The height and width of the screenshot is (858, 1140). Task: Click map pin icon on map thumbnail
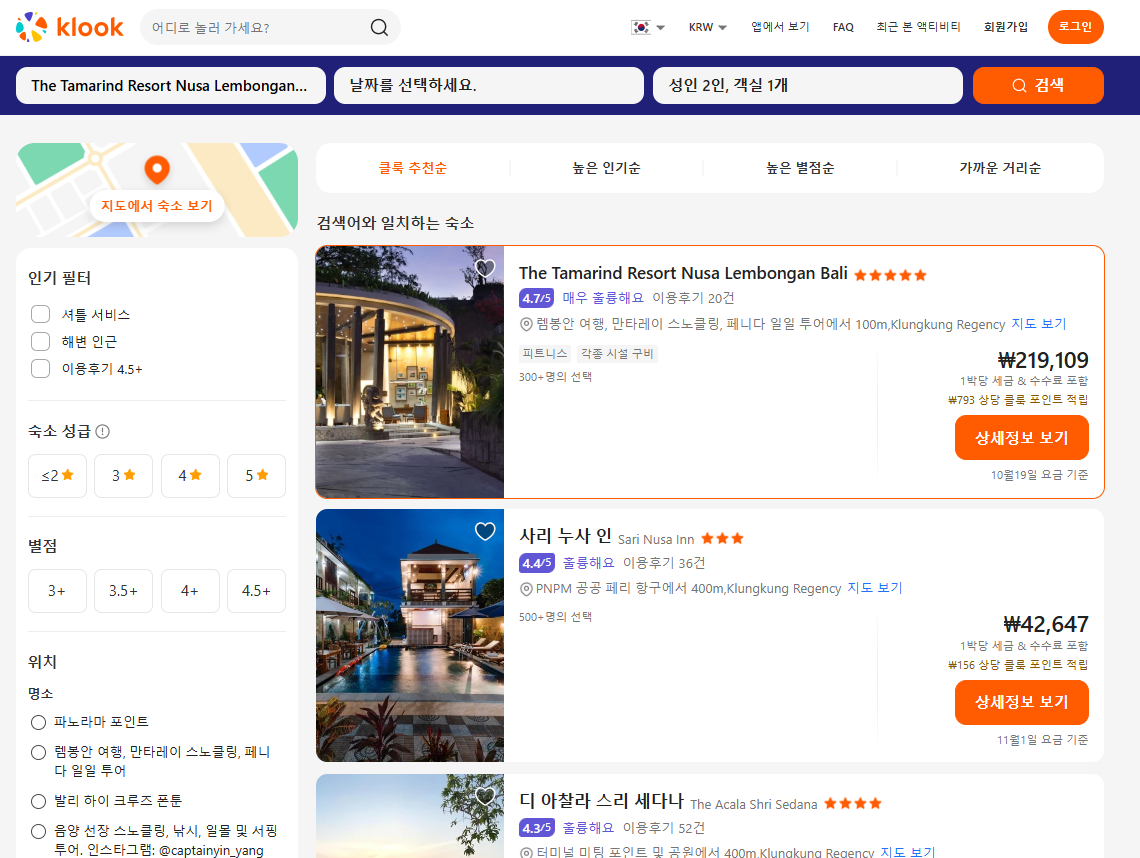pyautogui.click(x=157, y=170)
